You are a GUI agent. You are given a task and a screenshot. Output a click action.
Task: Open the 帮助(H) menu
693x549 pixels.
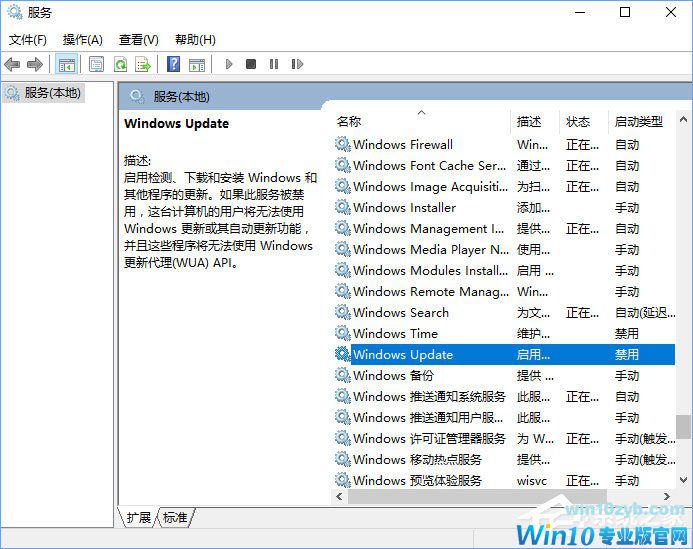(x=195, y=40)
